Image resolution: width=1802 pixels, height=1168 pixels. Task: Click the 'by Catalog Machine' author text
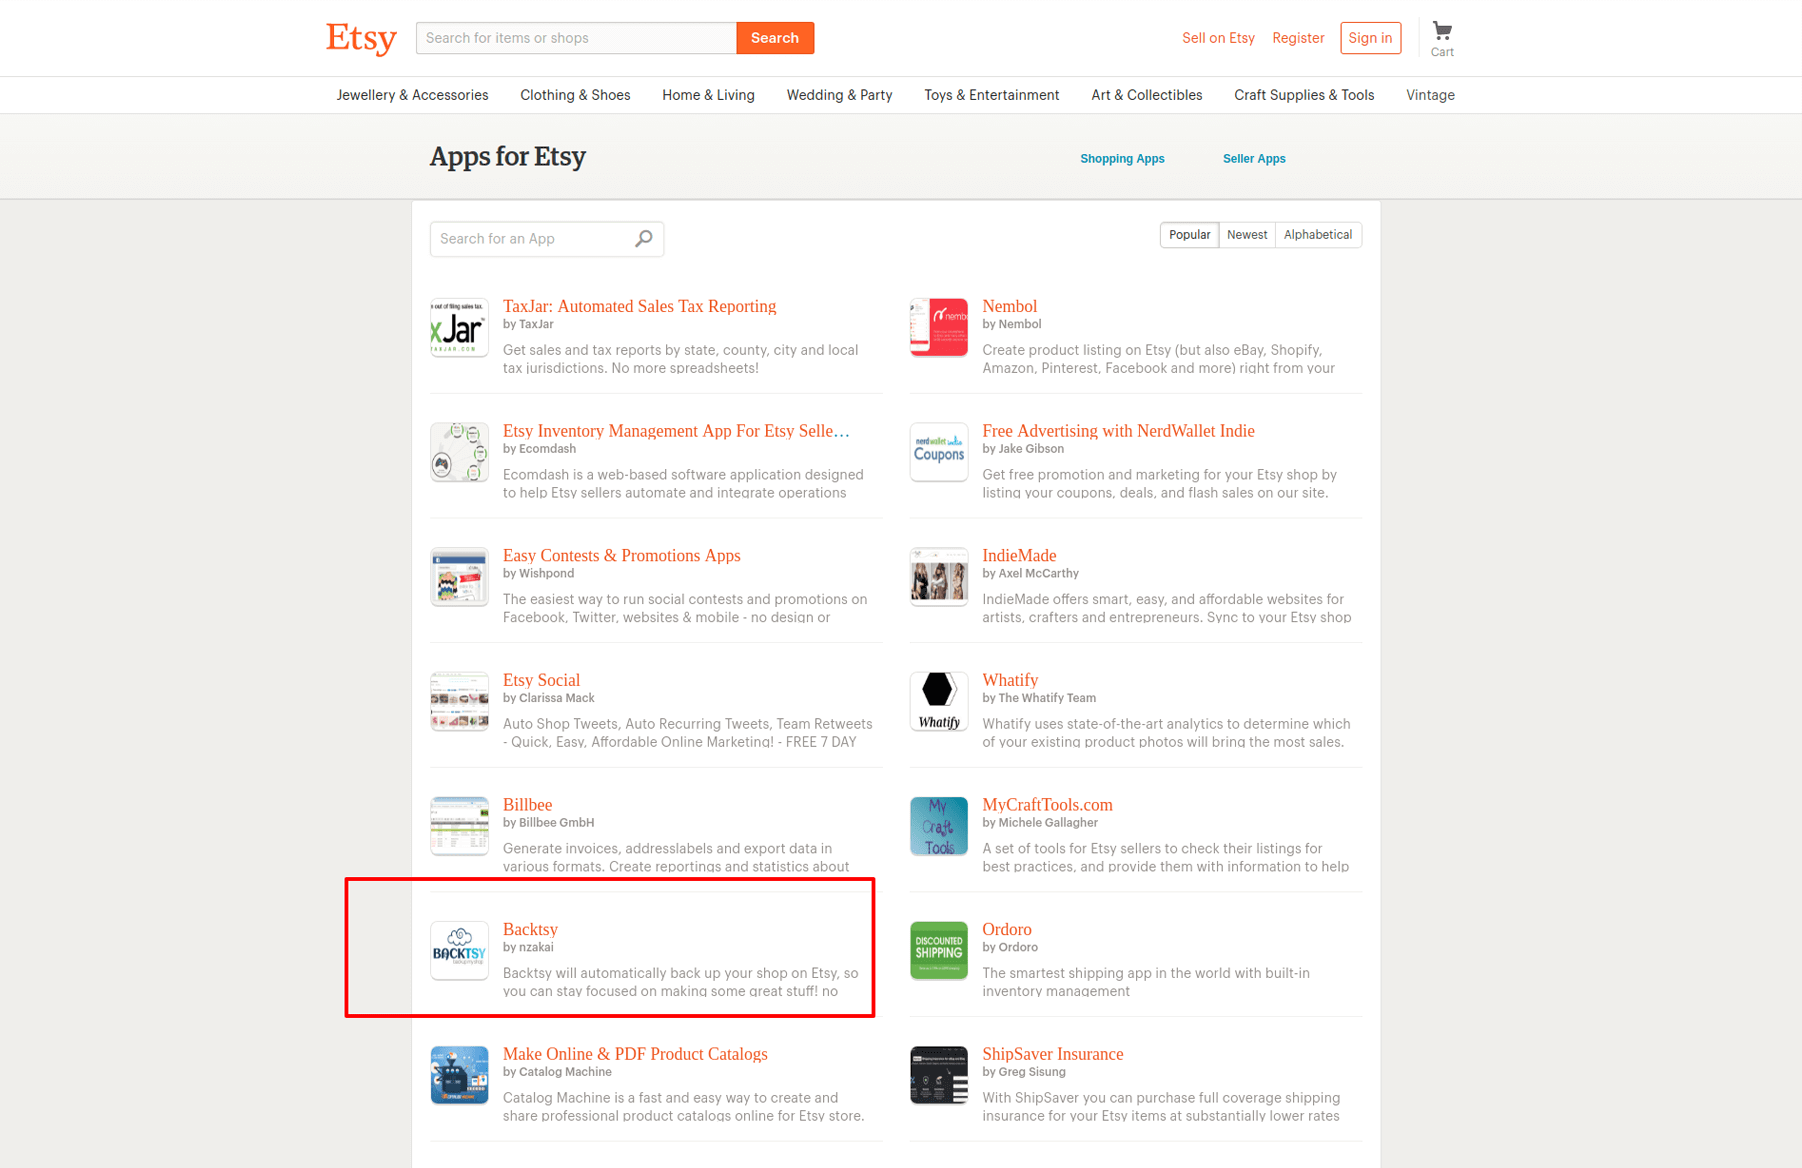point(557,1072)
